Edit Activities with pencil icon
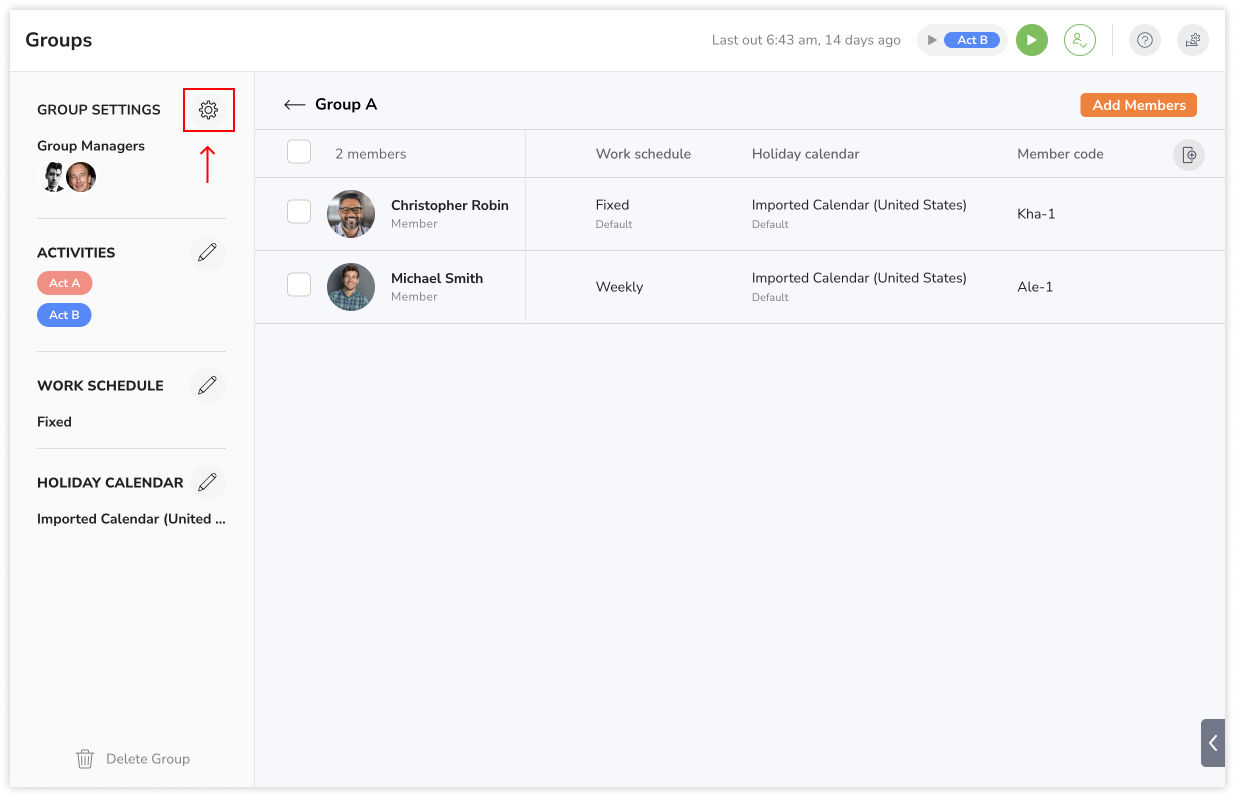 pos(207,253)
